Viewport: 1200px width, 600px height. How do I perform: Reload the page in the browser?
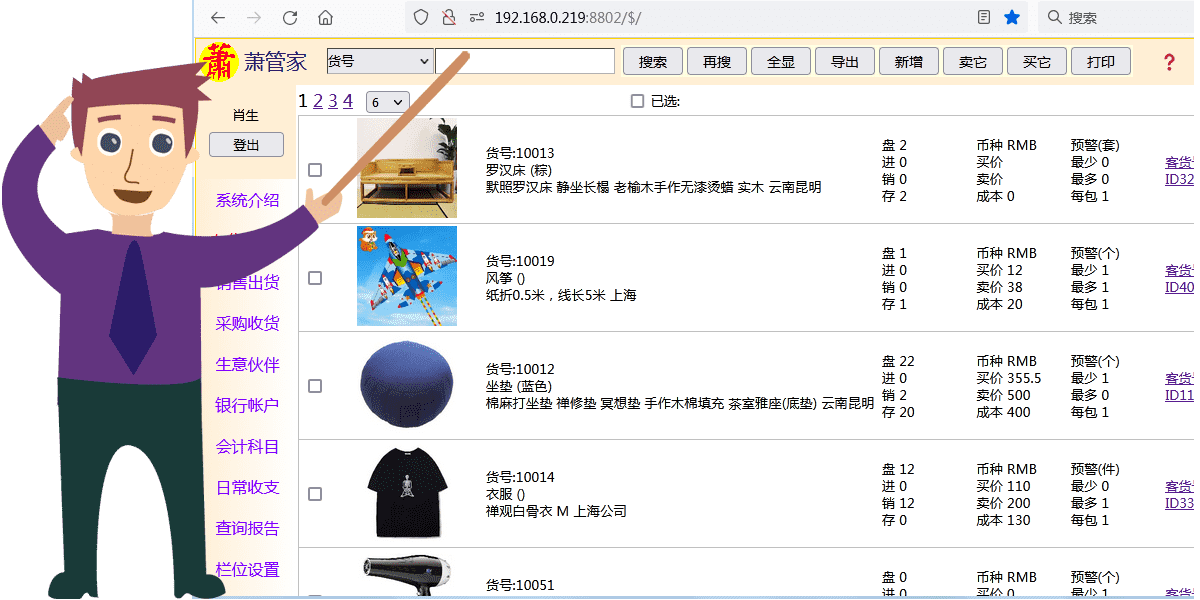point(291,17)
